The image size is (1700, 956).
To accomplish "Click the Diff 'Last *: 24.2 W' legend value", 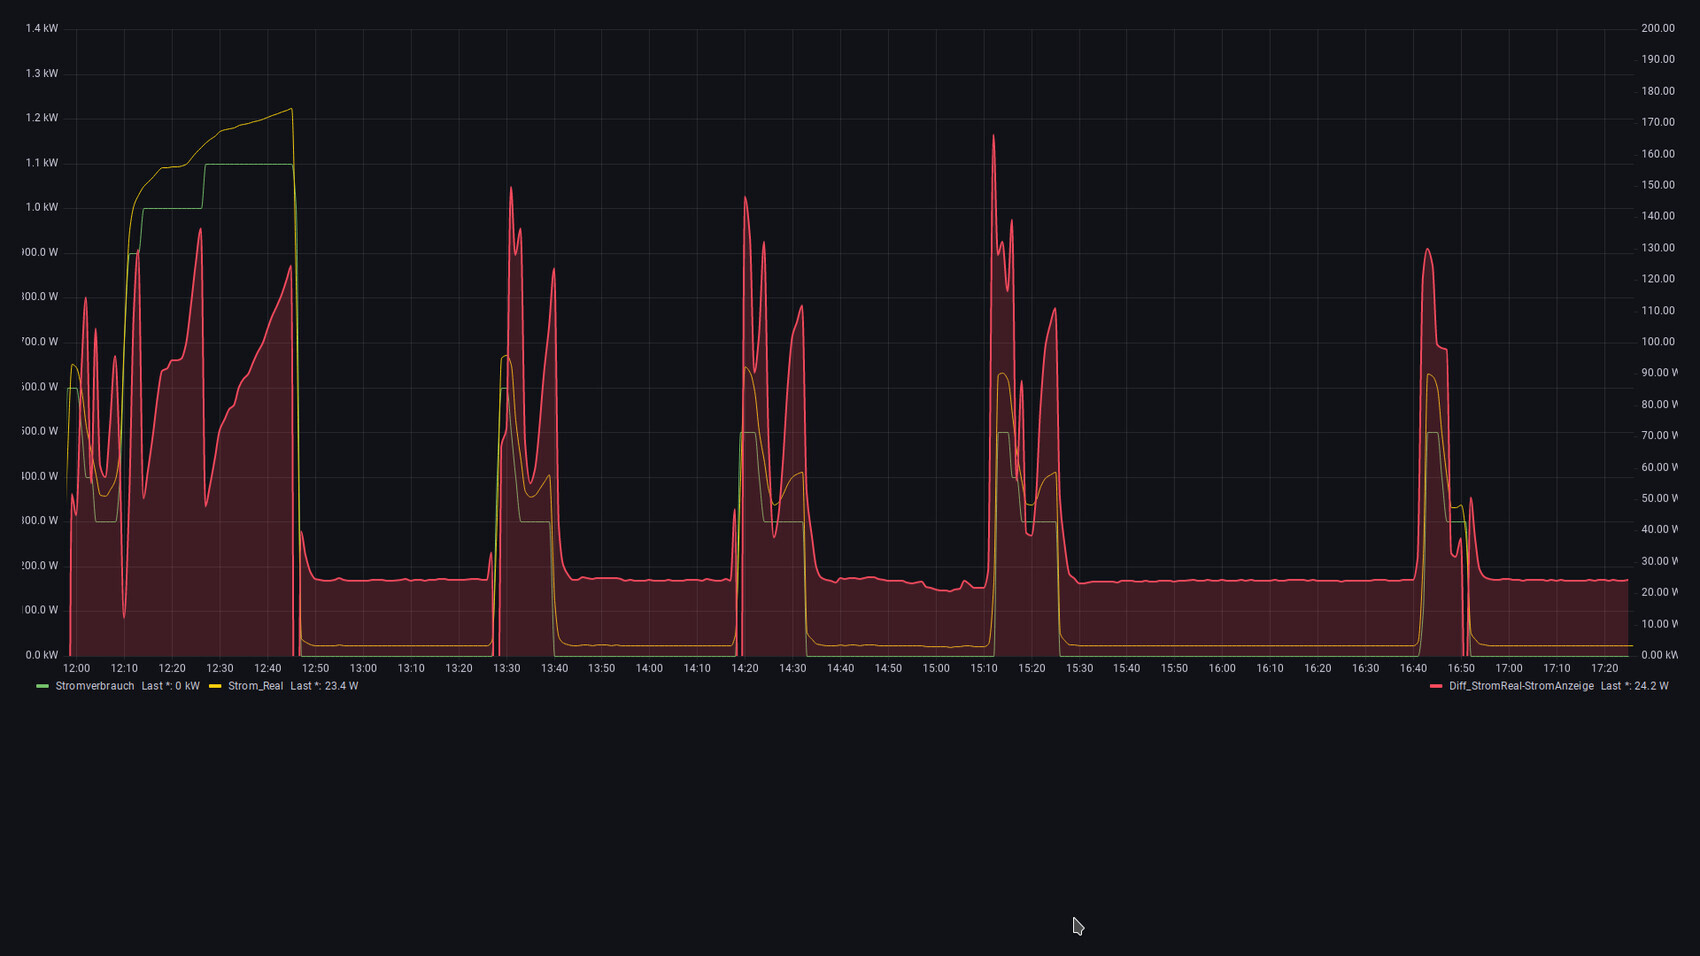I will 1634,686.
